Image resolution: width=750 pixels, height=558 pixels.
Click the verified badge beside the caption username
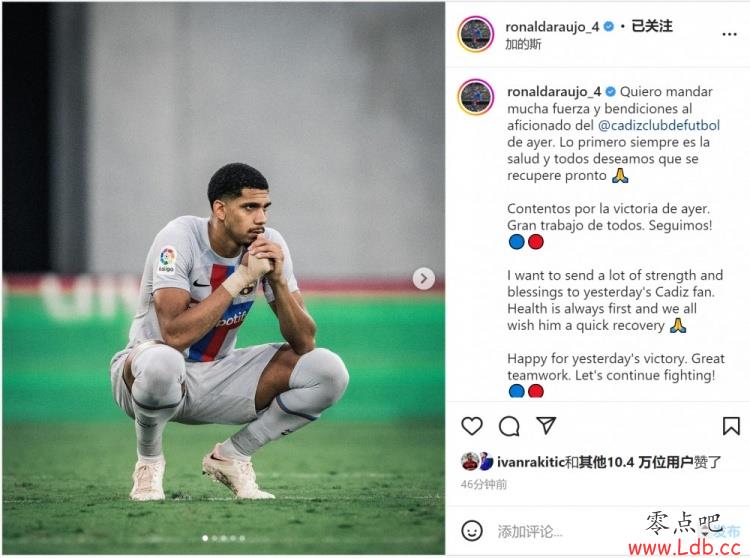(610, 91)
